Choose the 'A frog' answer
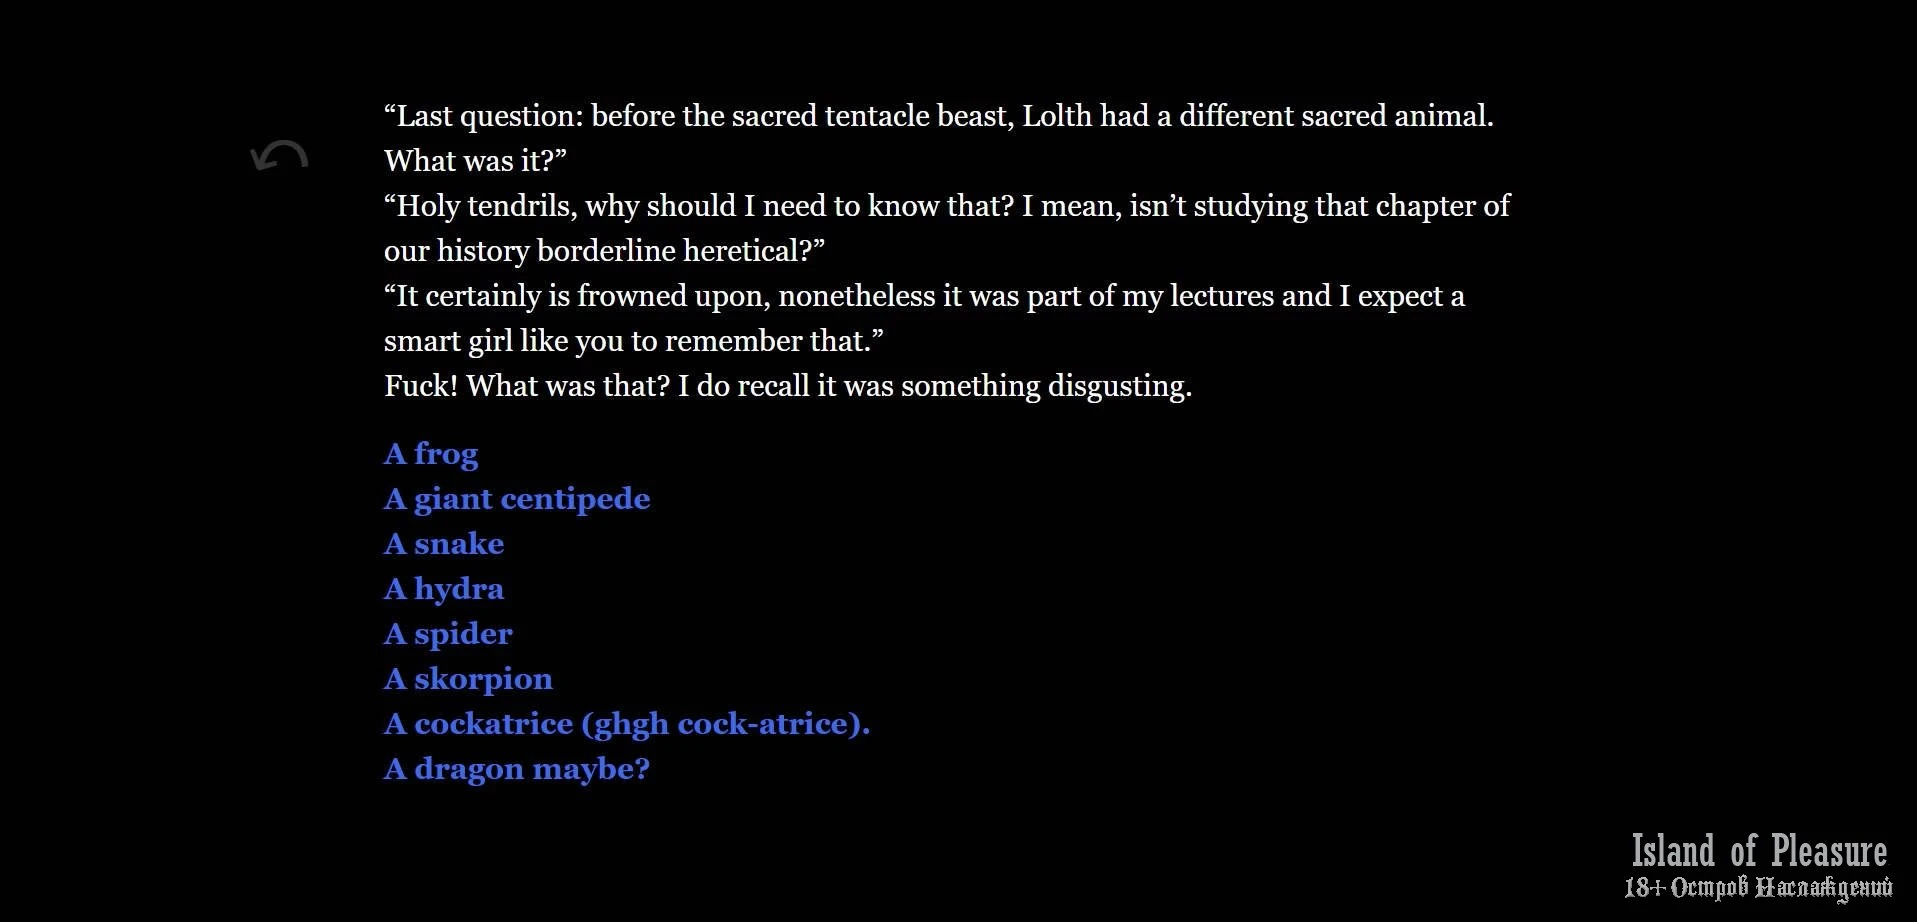Viewport: 1917px width, 922px height. (431, 454)
